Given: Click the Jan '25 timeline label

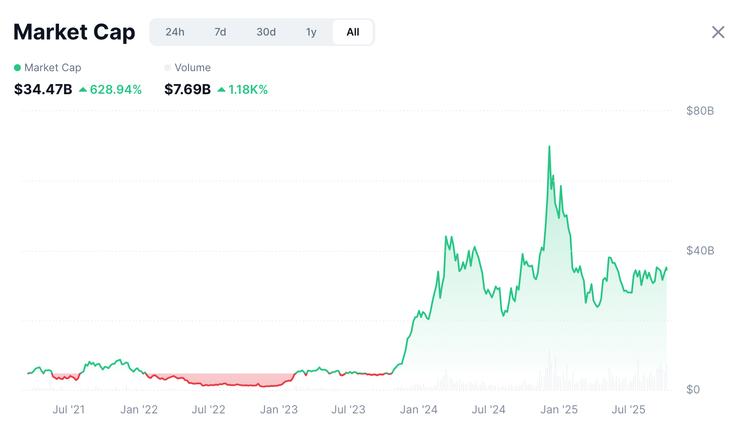Looking at the screenshot, I should (x=558, y=409).
